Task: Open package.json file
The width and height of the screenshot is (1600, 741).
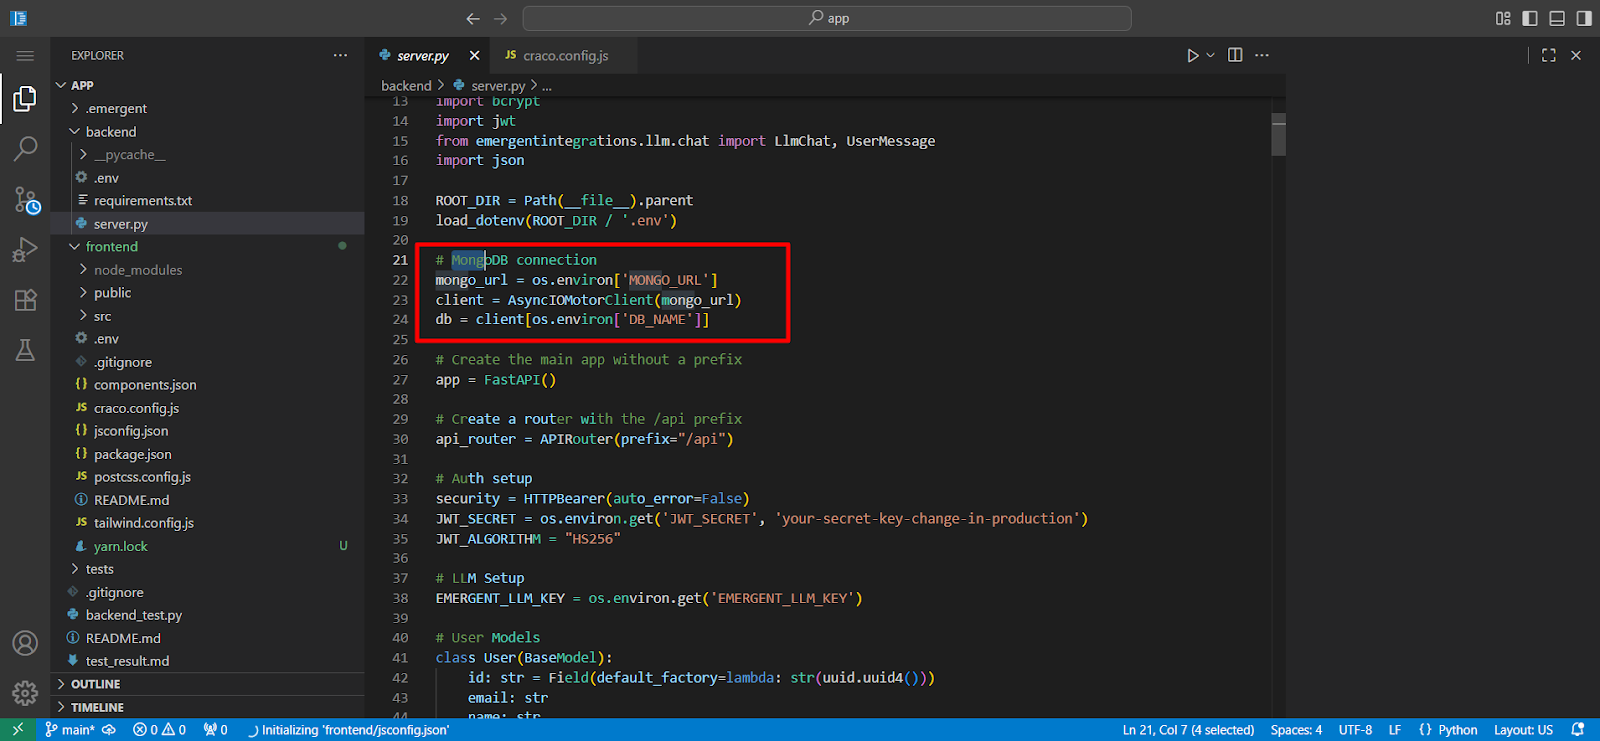Action: 208,454
